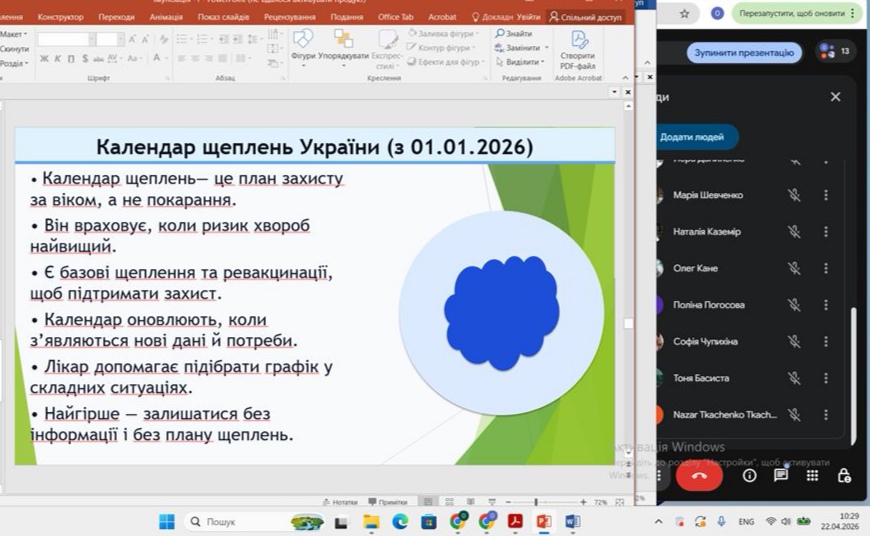Click the Додати людей button
This screenshot has height=536, width=870.
click(694, 137)
